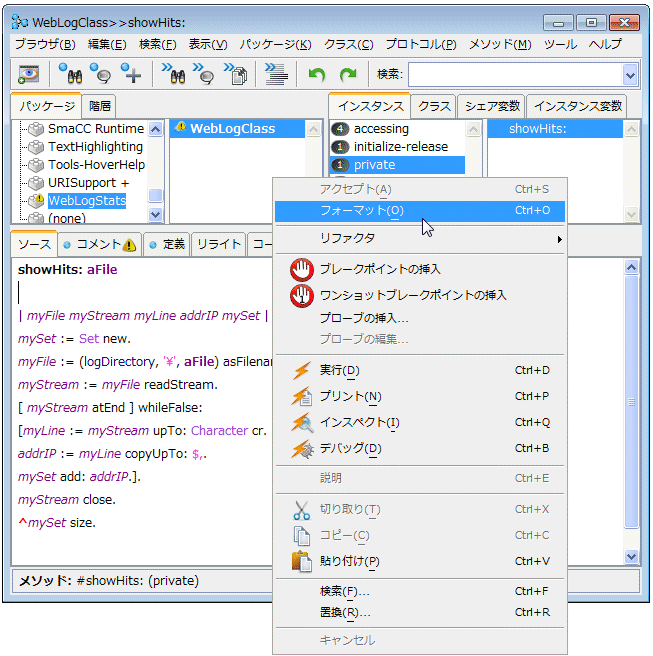Click the eye inspect icon in toolbar

[29, 74]
